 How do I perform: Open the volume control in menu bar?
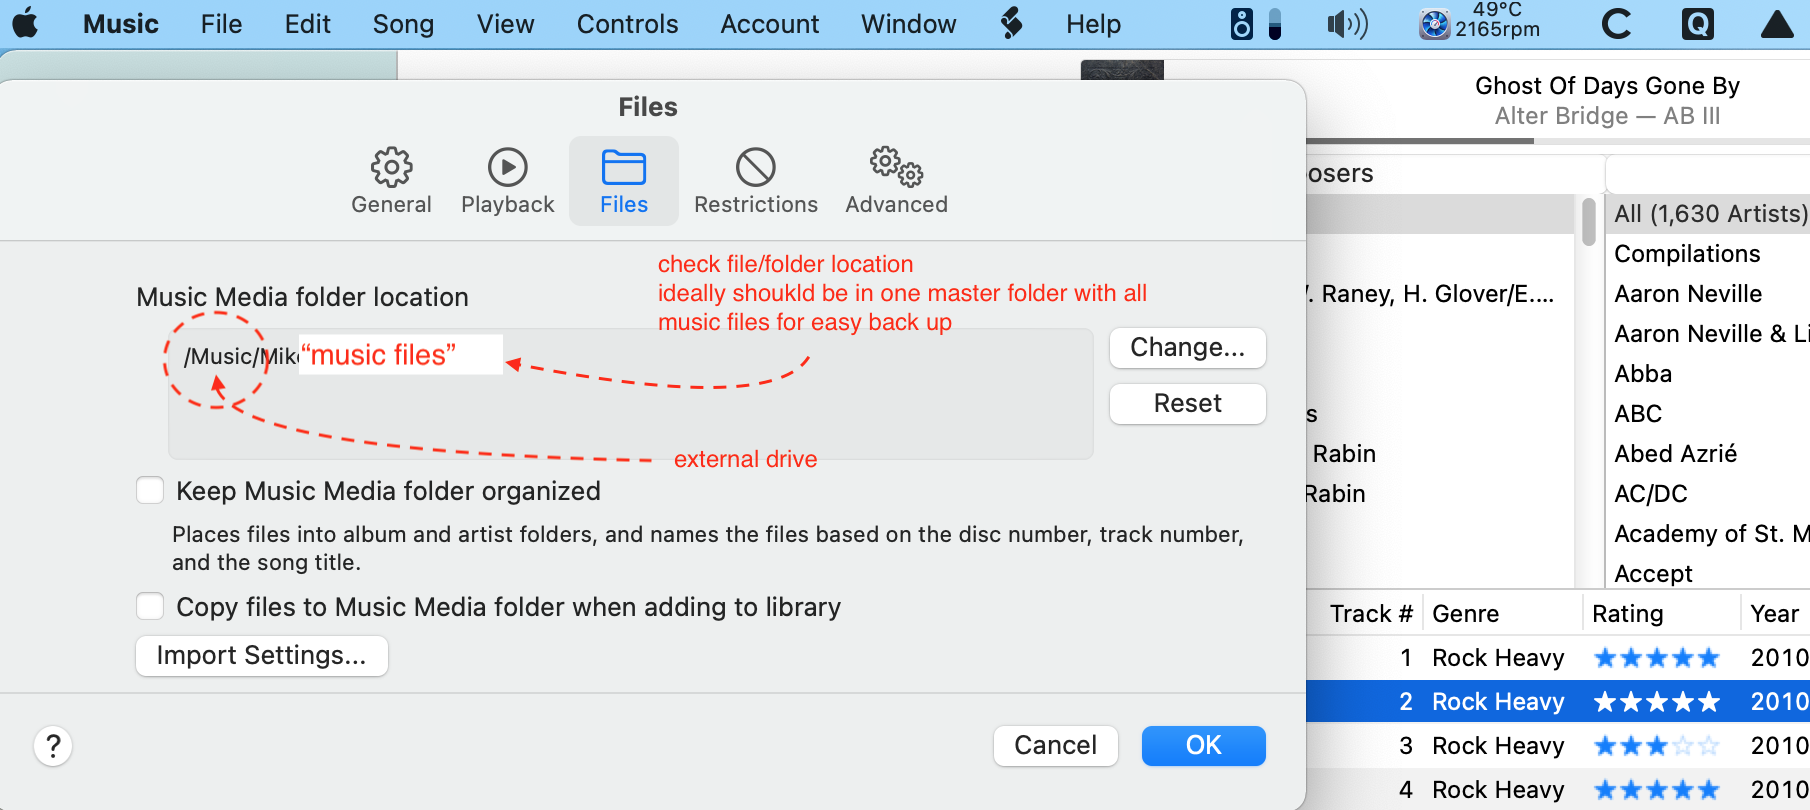[1347, 24]
